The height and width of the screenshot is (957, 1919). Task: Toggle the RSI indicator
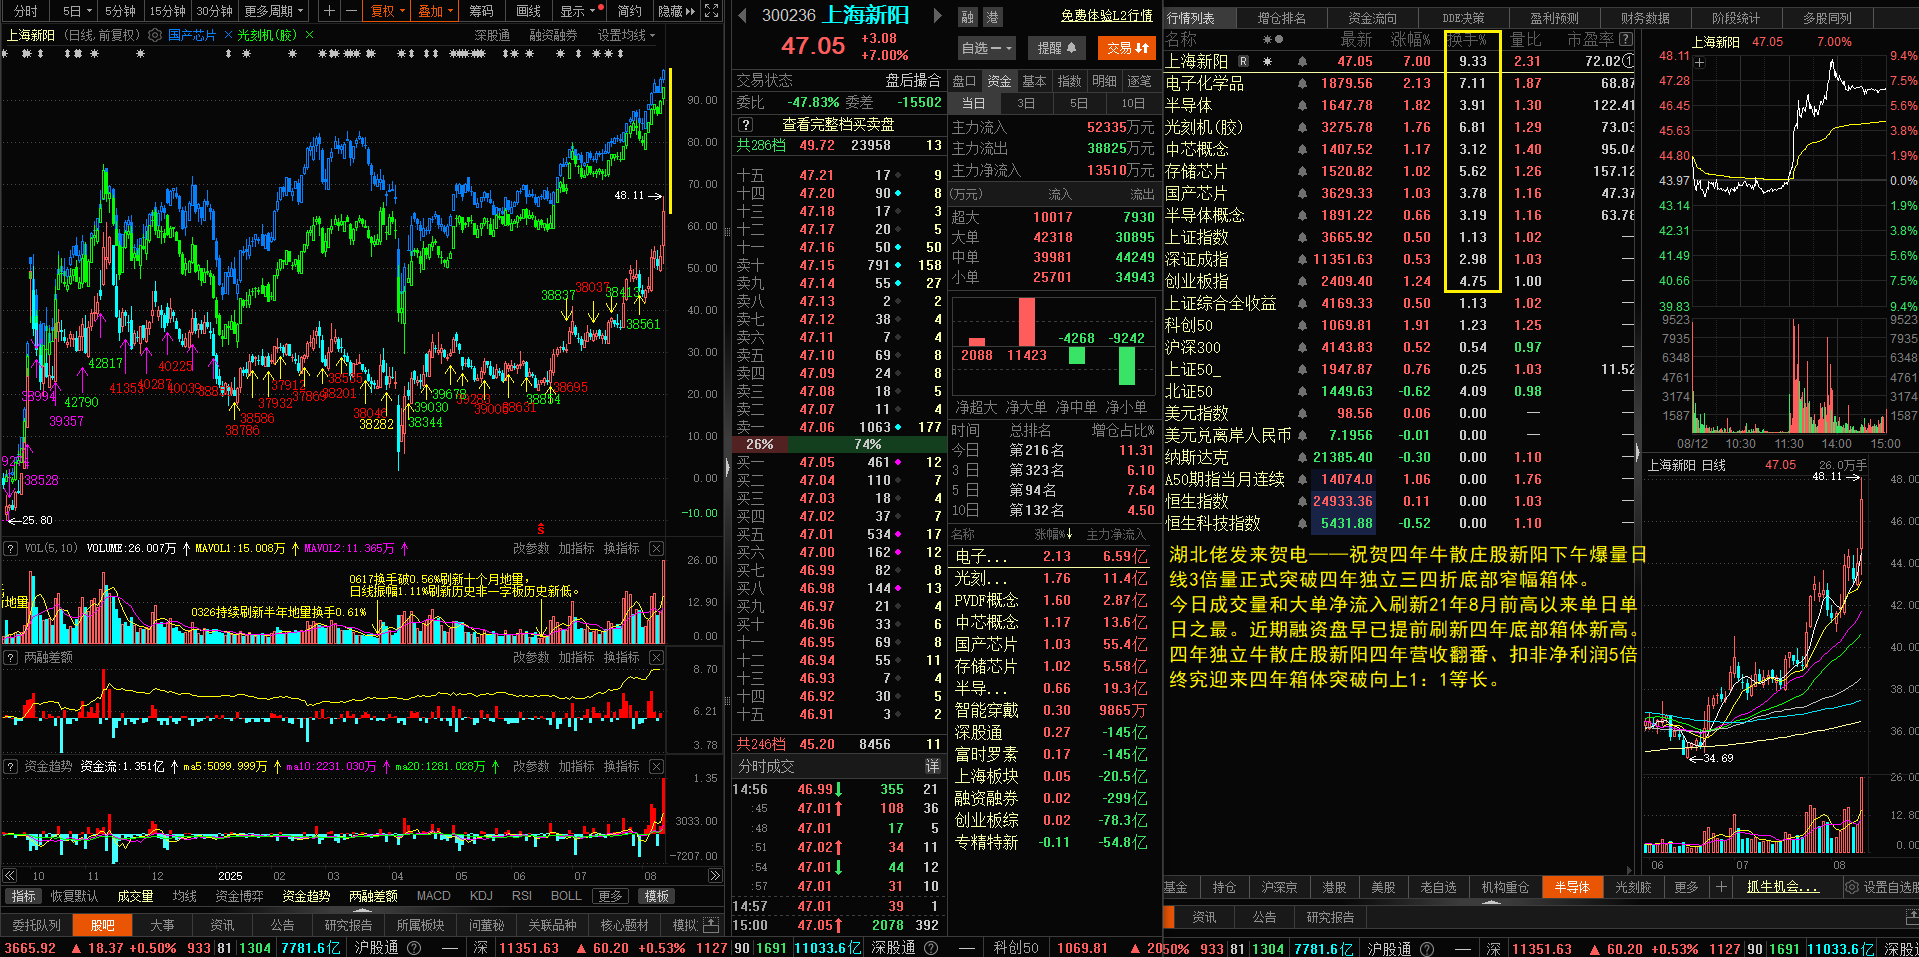coord(521,896)
